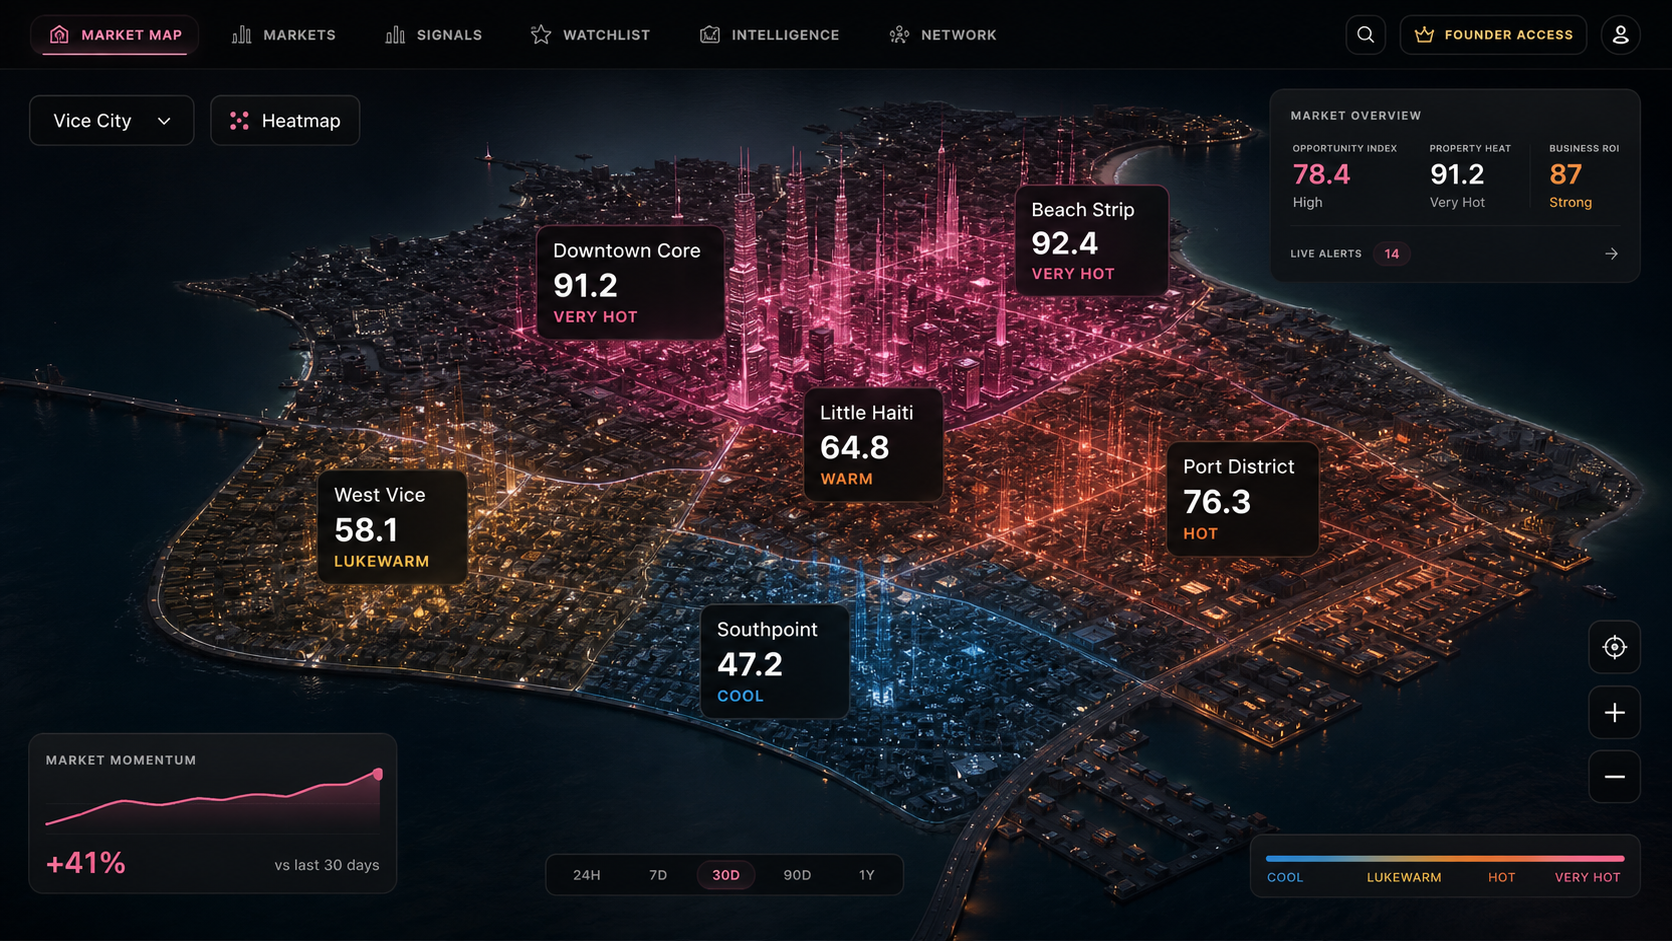Open the user profile icon
1672x941 pixels.
tap(1620, 35)
